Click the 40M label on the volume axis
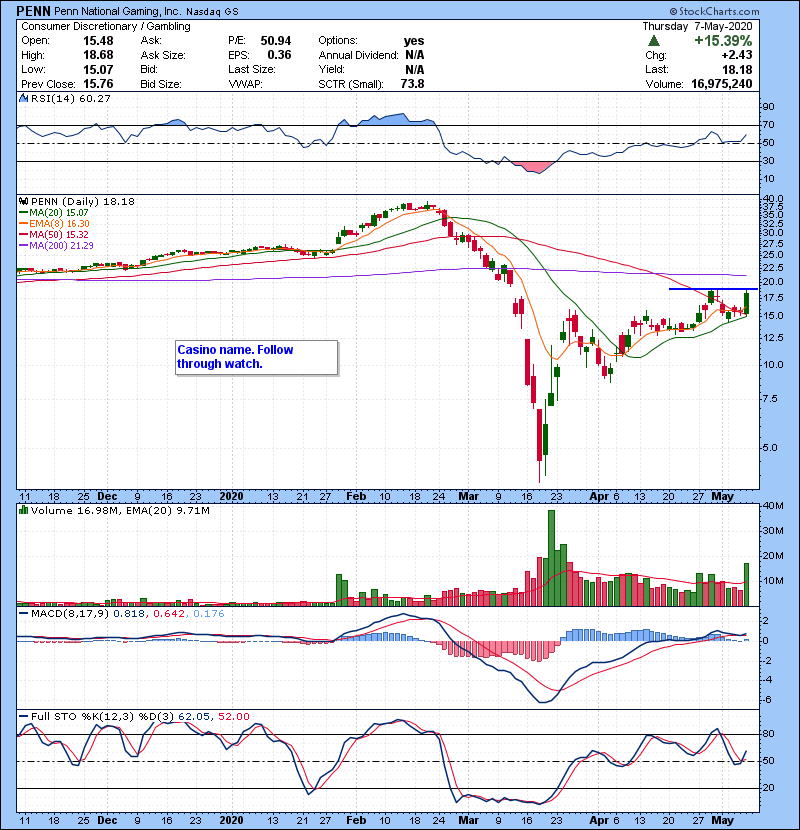The height and width of the screenshot is (830, 800). (773, 506)
